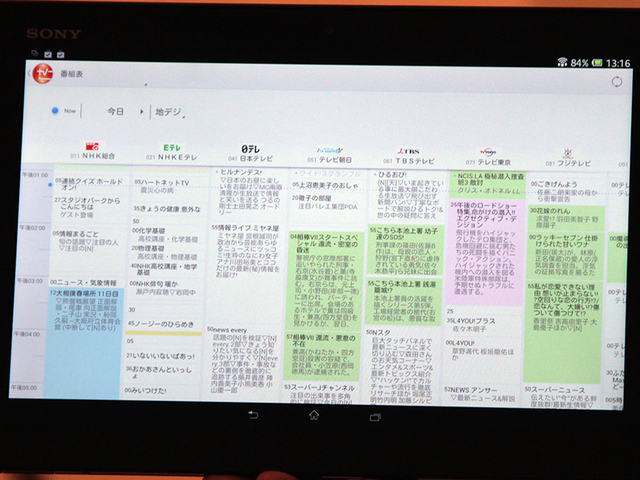
Task: Open 番組表 title in header
Action: [x=71, y=74]
